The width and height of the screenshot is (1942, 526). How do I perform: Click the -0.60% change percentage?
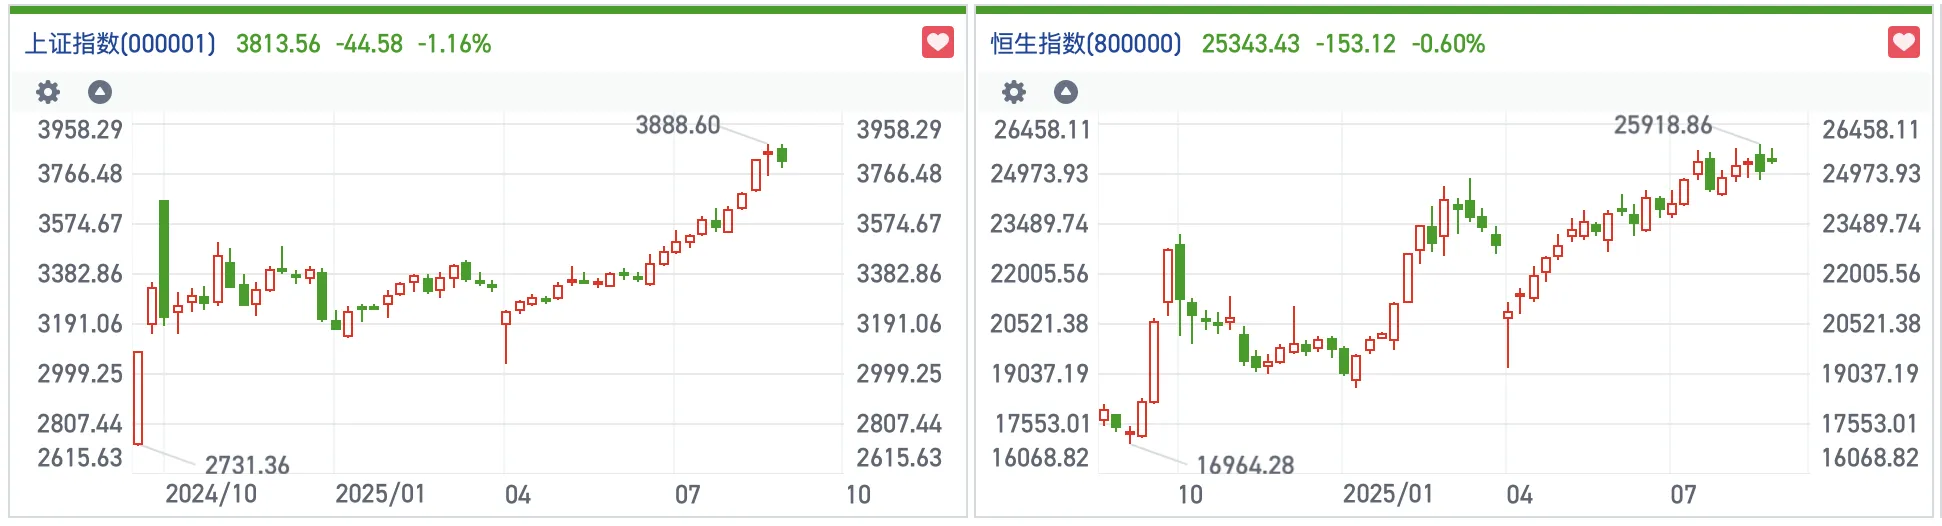tap(1448, 44)
